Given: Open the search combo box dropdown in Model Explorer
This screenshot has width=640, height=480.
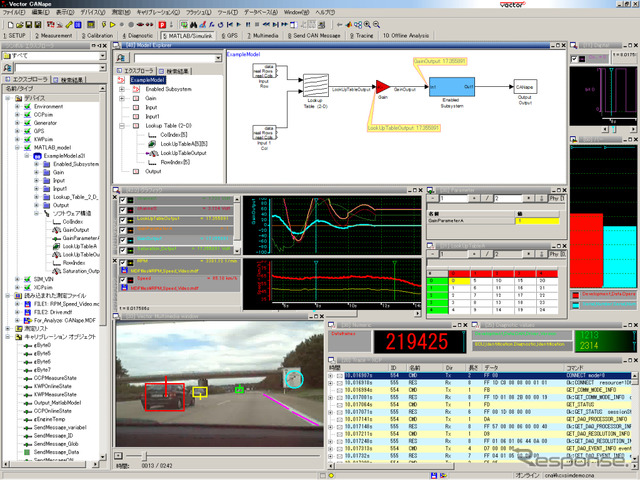Looking at the screenshot, I should (x=218, y=58).
